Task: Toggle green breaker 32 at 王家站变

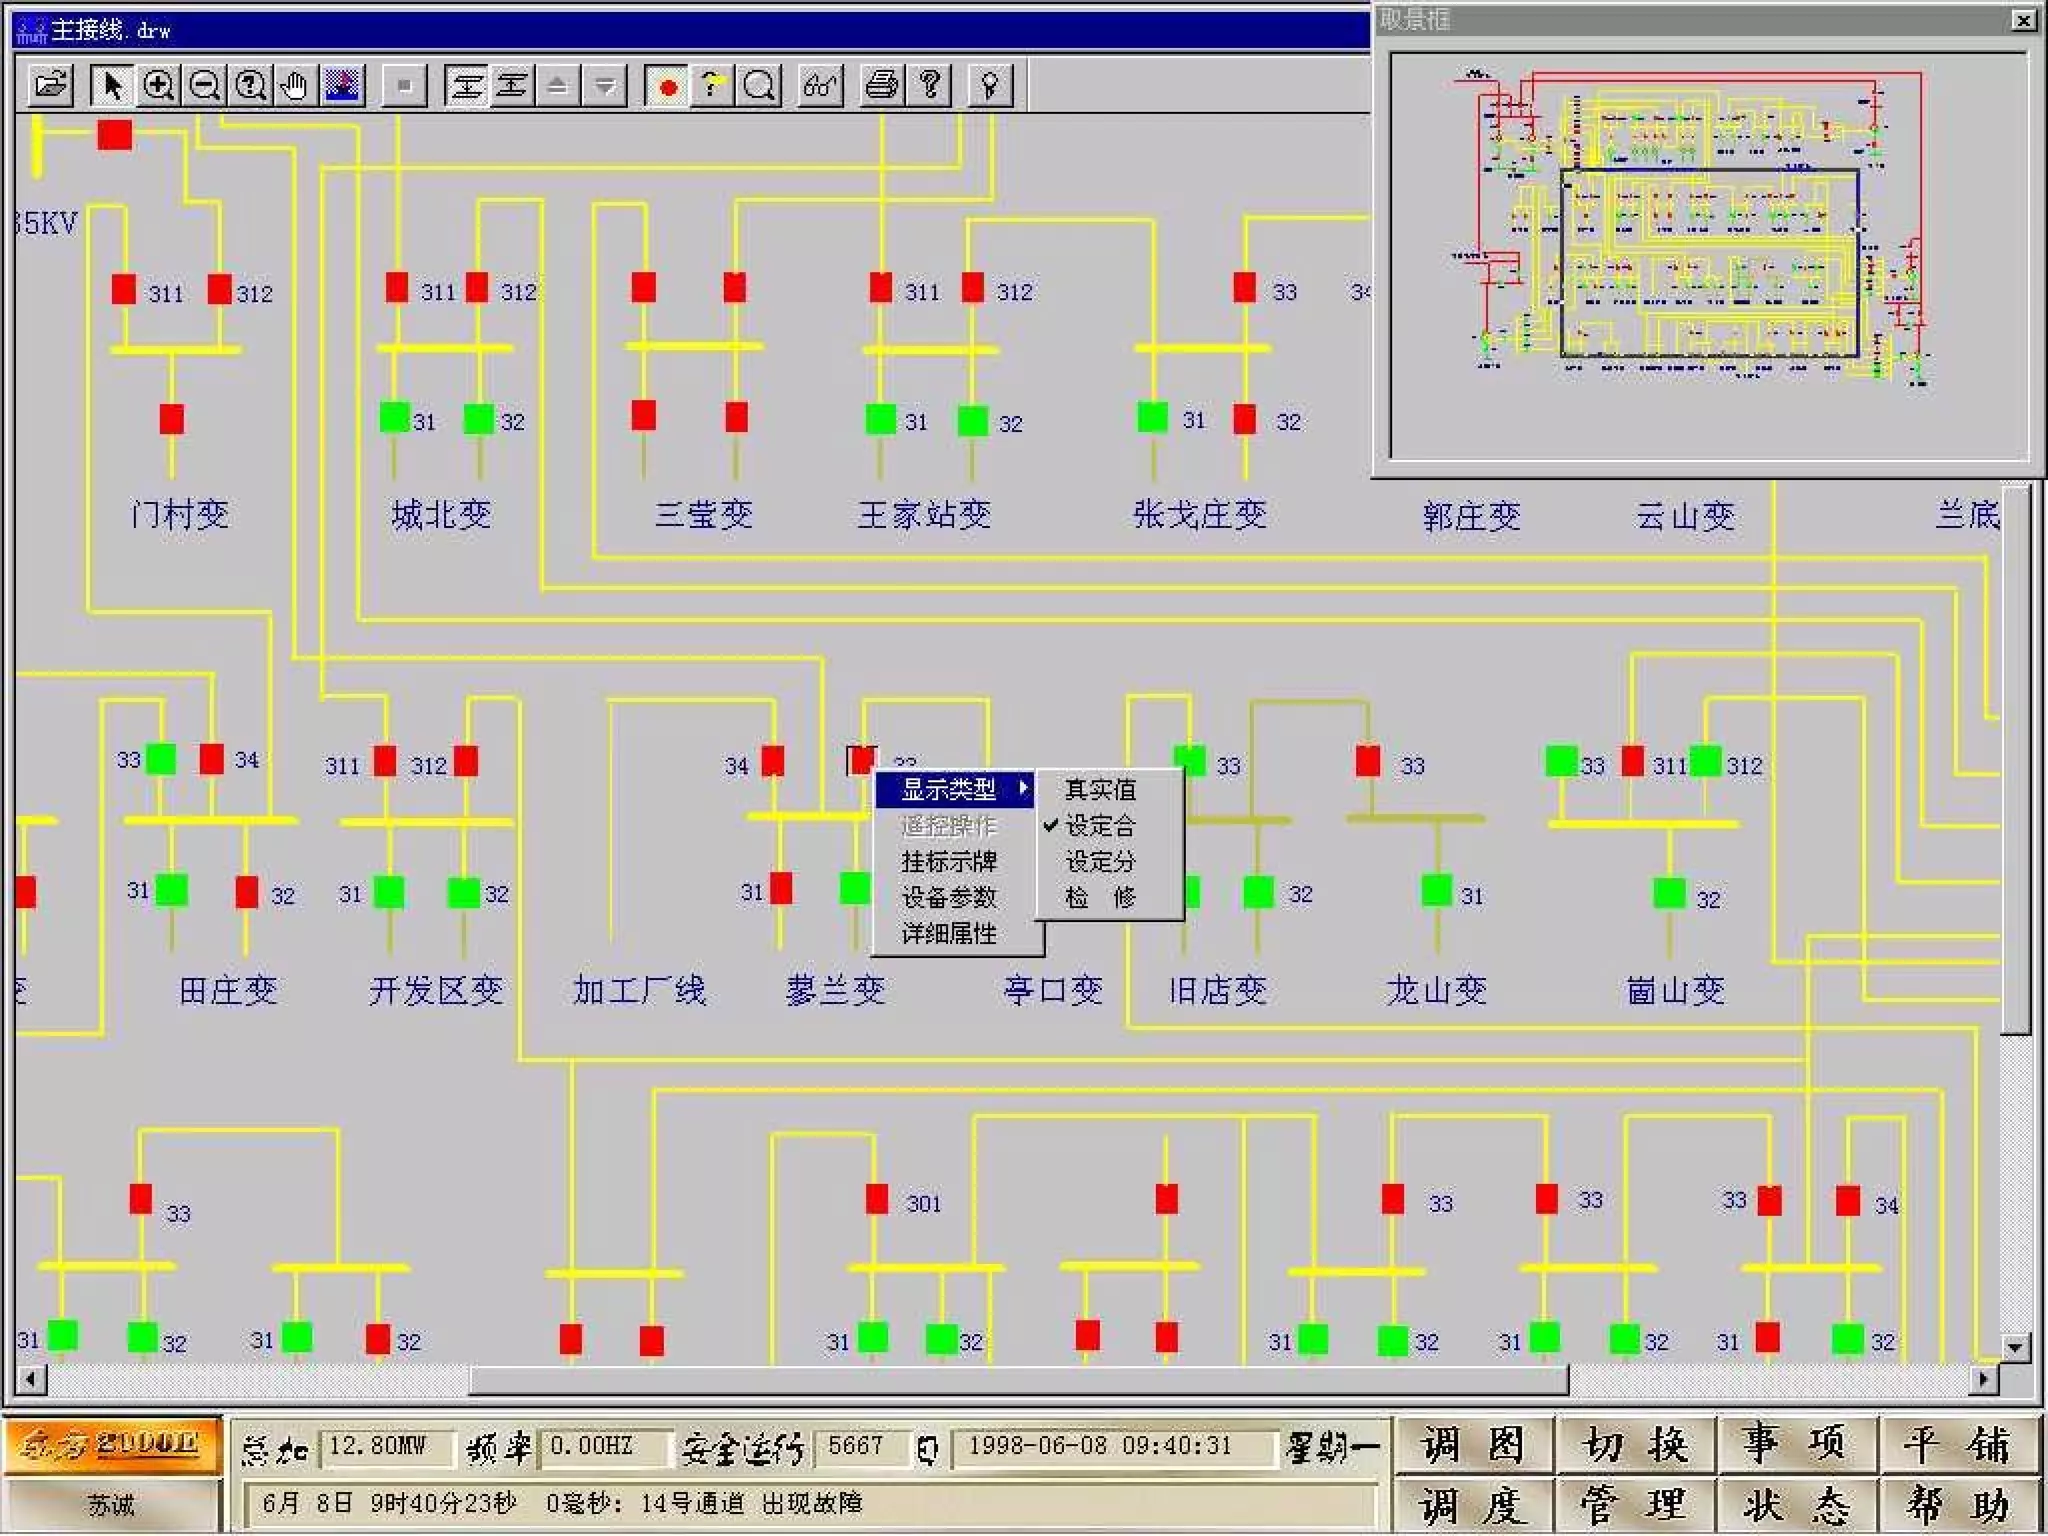Action: coord(973,421)
